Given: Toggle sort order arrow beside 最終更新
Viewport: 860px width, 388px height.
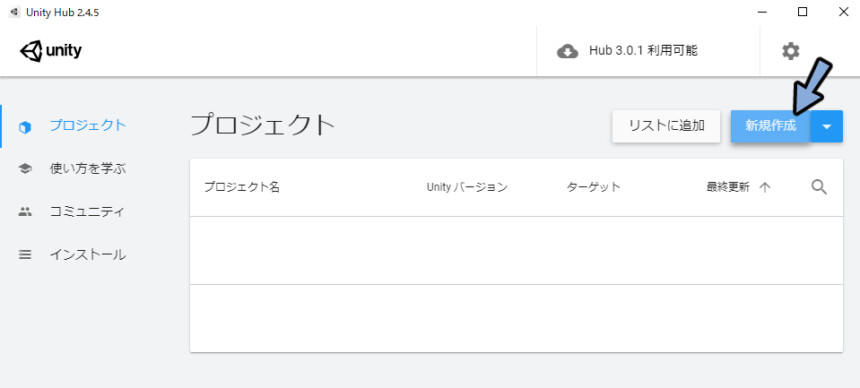Looking at the screenshot, I should pos(765,187).
